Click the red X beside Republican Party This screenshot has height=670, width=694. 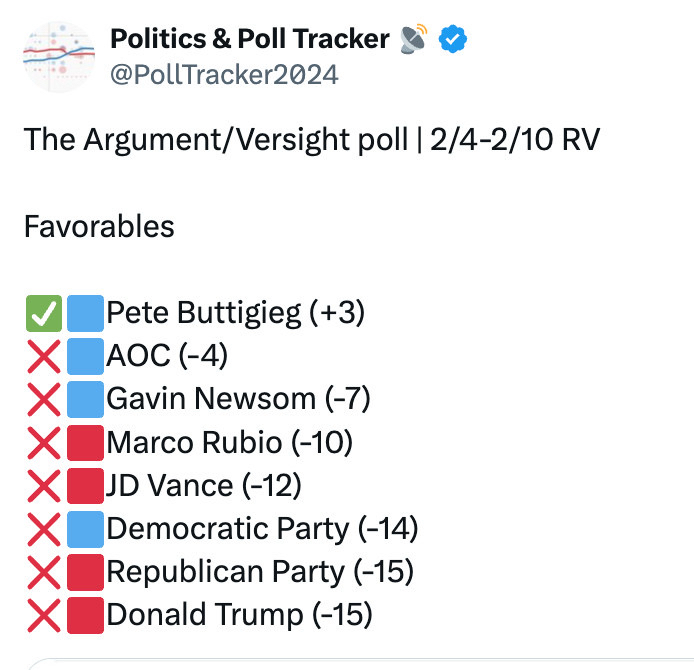pyautogui.click(x=43, y=572)
